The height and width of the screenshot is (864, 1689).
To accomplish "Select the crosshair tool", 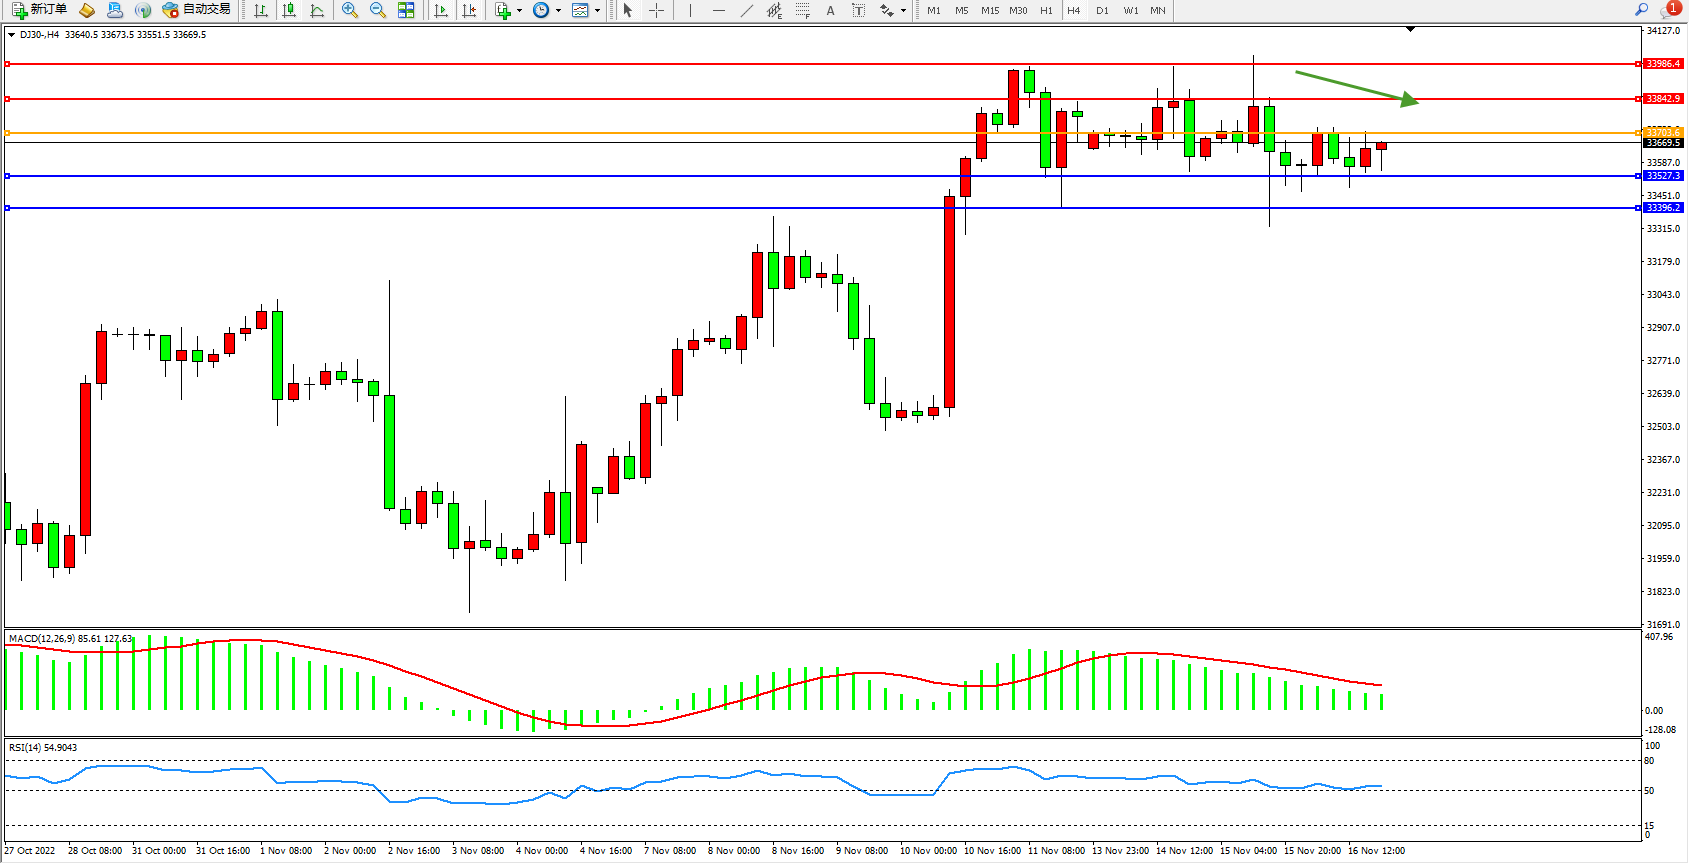I will point(657,10).
